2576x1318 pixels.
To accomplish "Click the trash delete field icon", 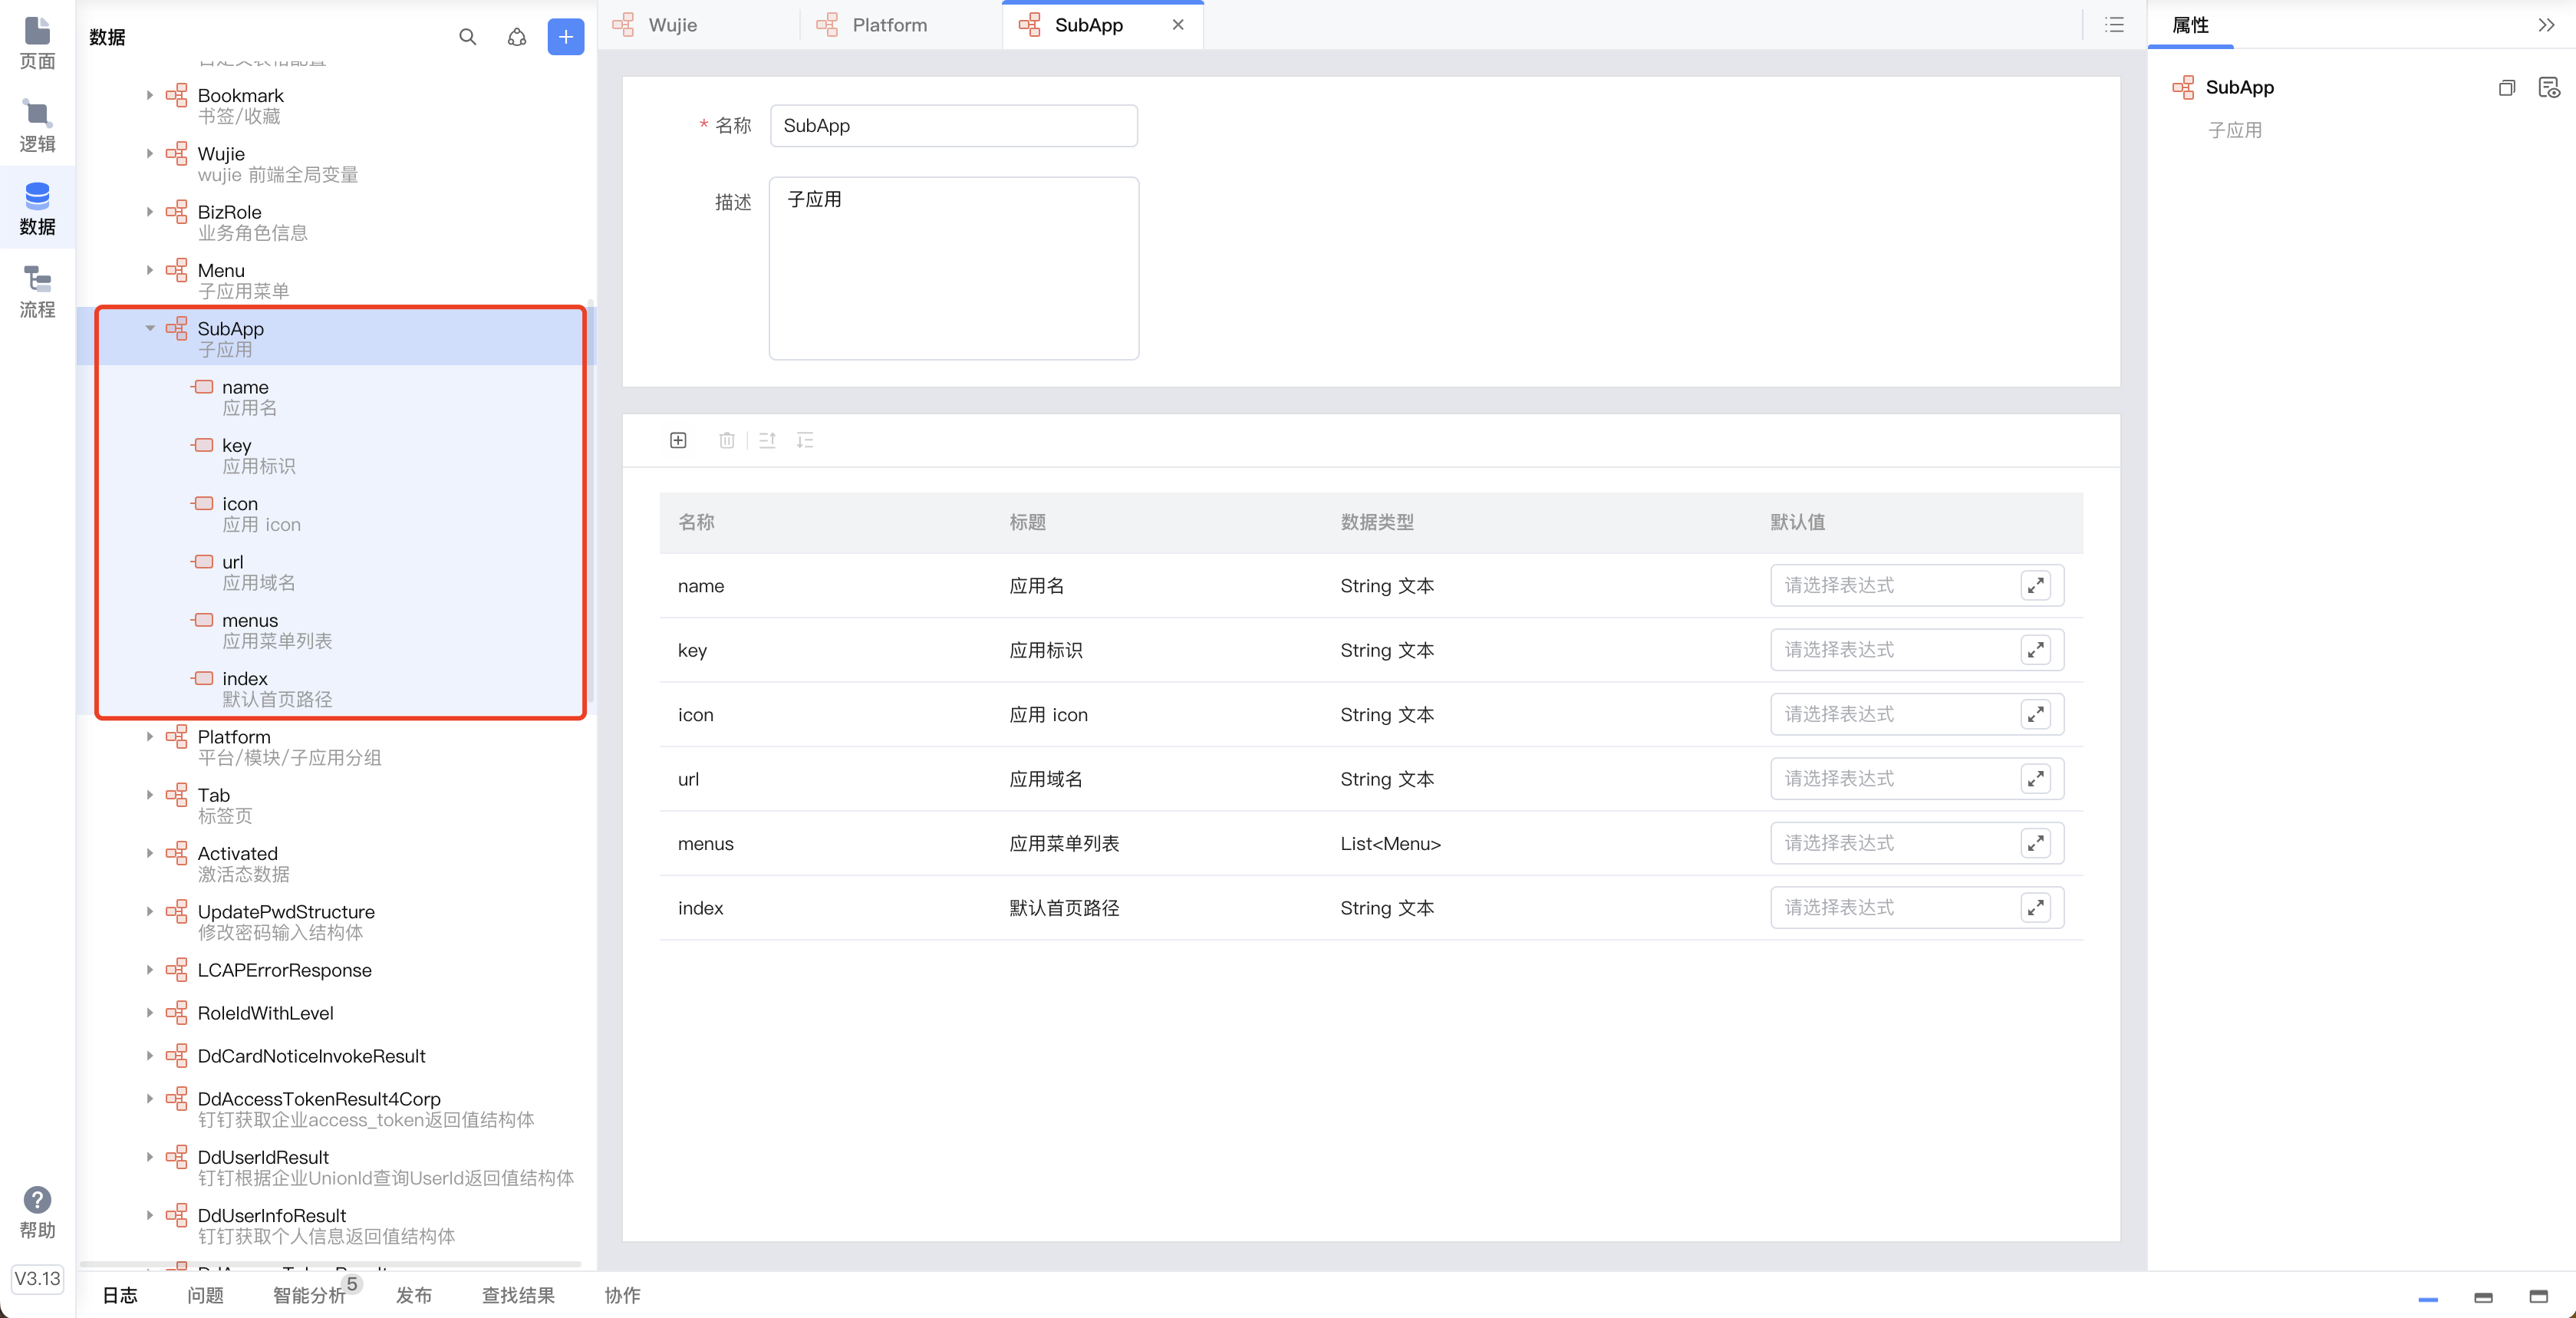I will tap(727, 440).
